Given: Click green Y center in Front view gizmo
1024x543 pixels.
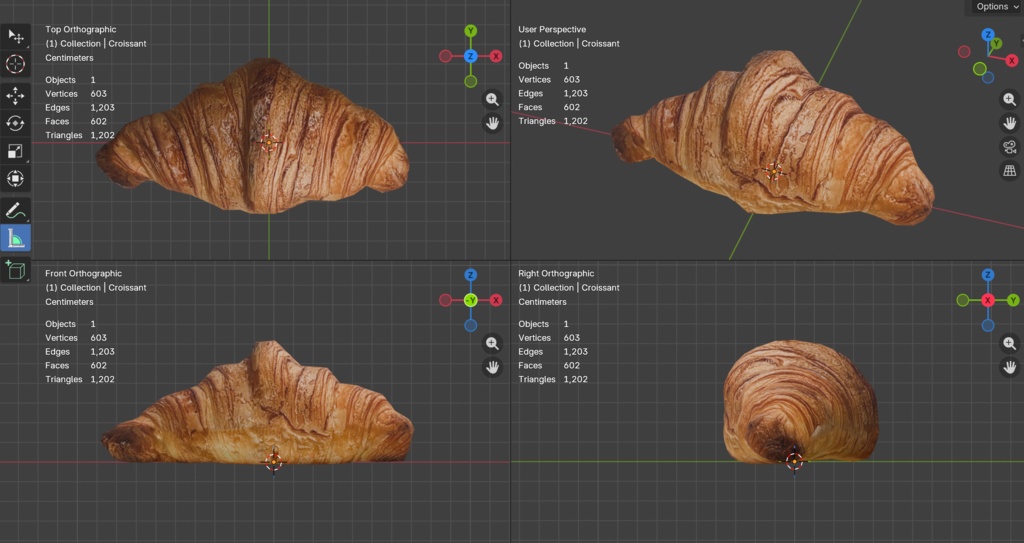Looking at the screenshot, I should click(x=470, y=301).
